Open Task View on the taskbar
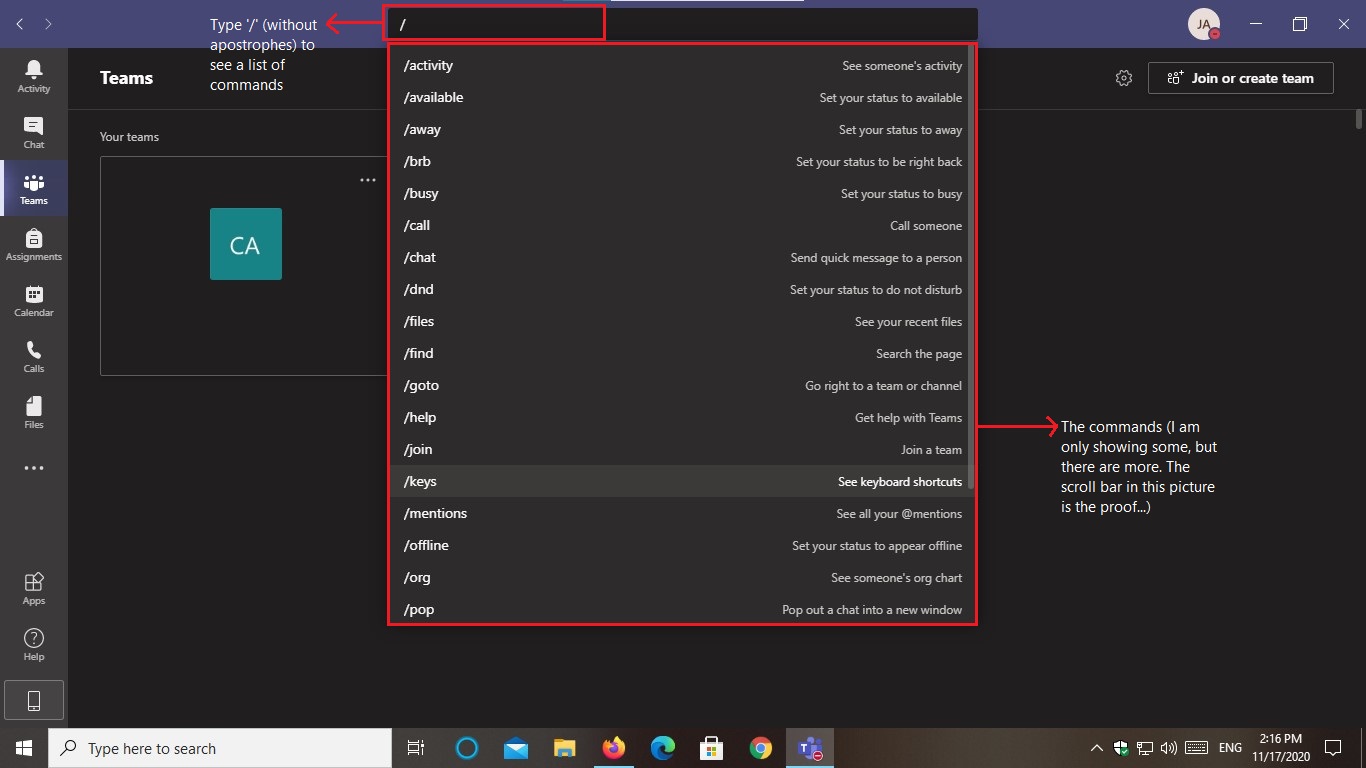Screen dimensions: 1366x768 click(416, 748)
